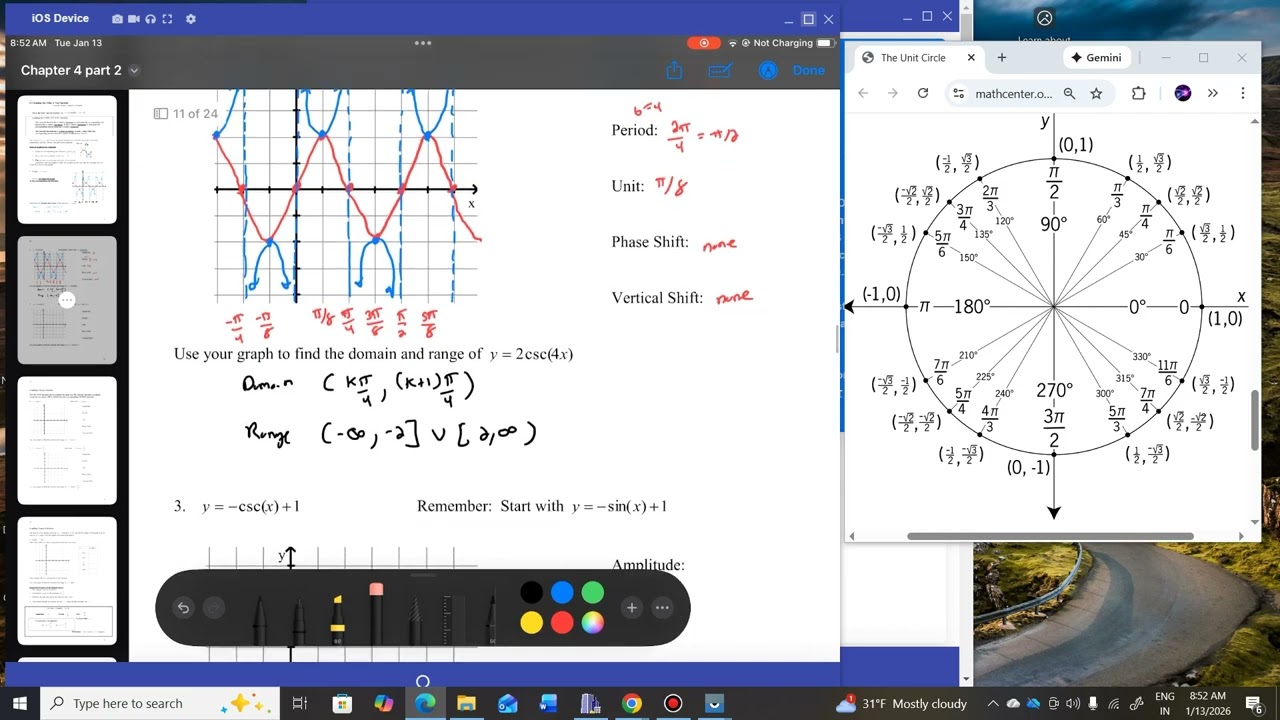Choose the red color swatch

click(x=562, y=623)
